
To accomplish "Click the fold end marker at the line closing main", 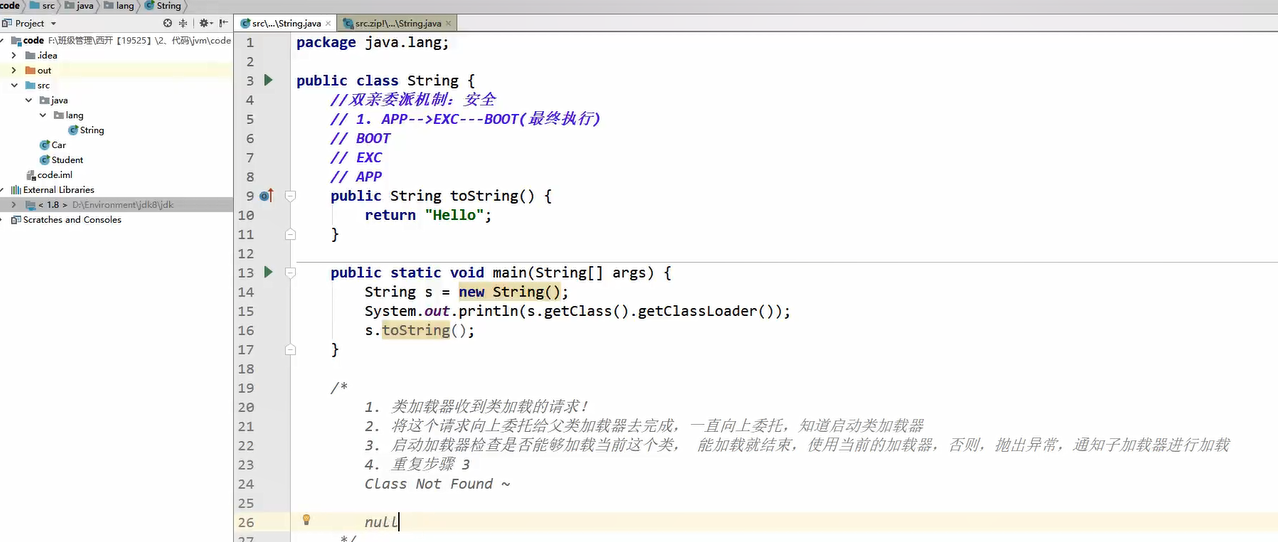I will [x=290, y=349].
